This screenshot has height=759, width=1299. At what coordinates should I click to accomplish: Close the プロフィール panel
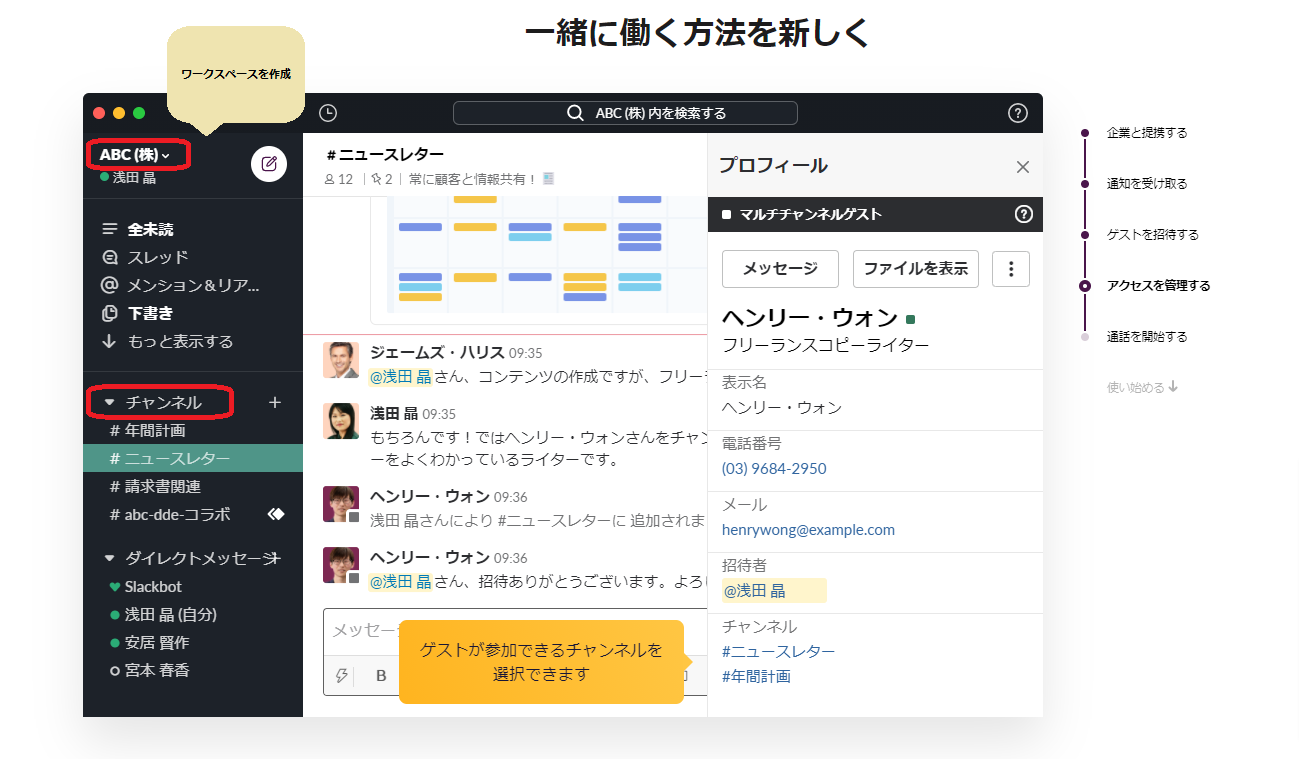[1023, 167]
